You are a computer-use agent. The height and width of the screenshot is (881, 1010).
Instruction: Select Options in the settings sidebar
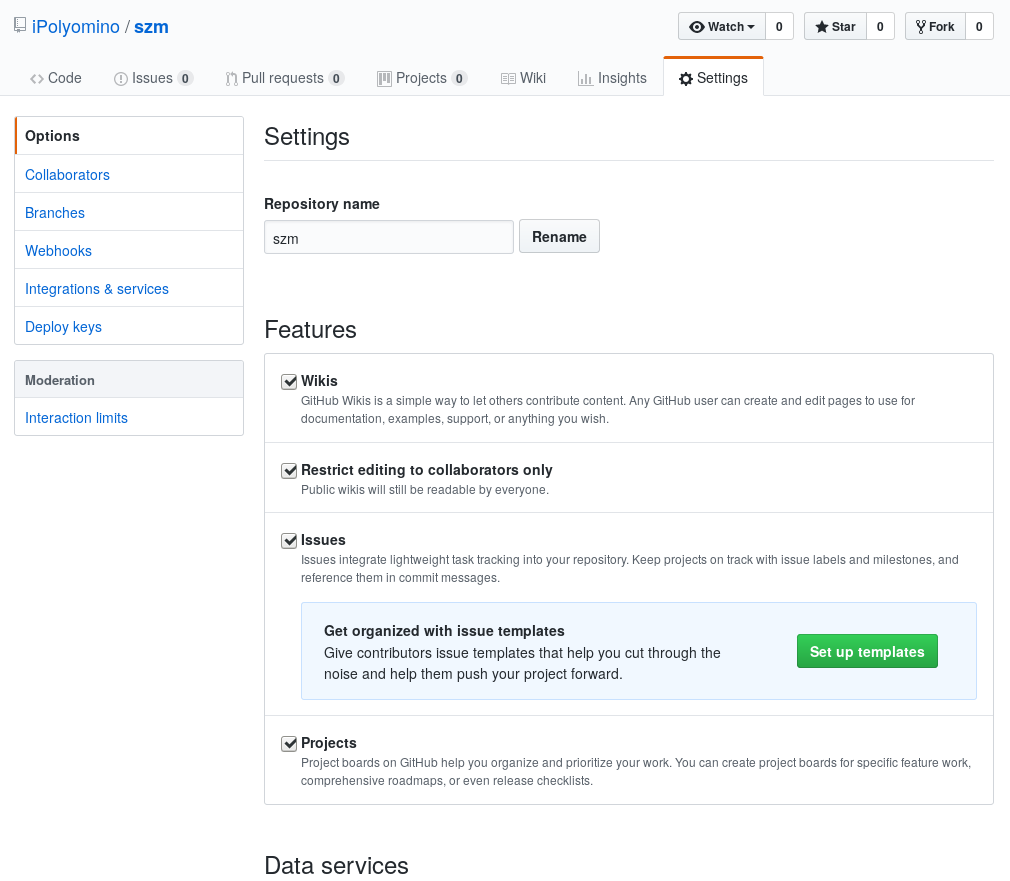coord(129,136)
